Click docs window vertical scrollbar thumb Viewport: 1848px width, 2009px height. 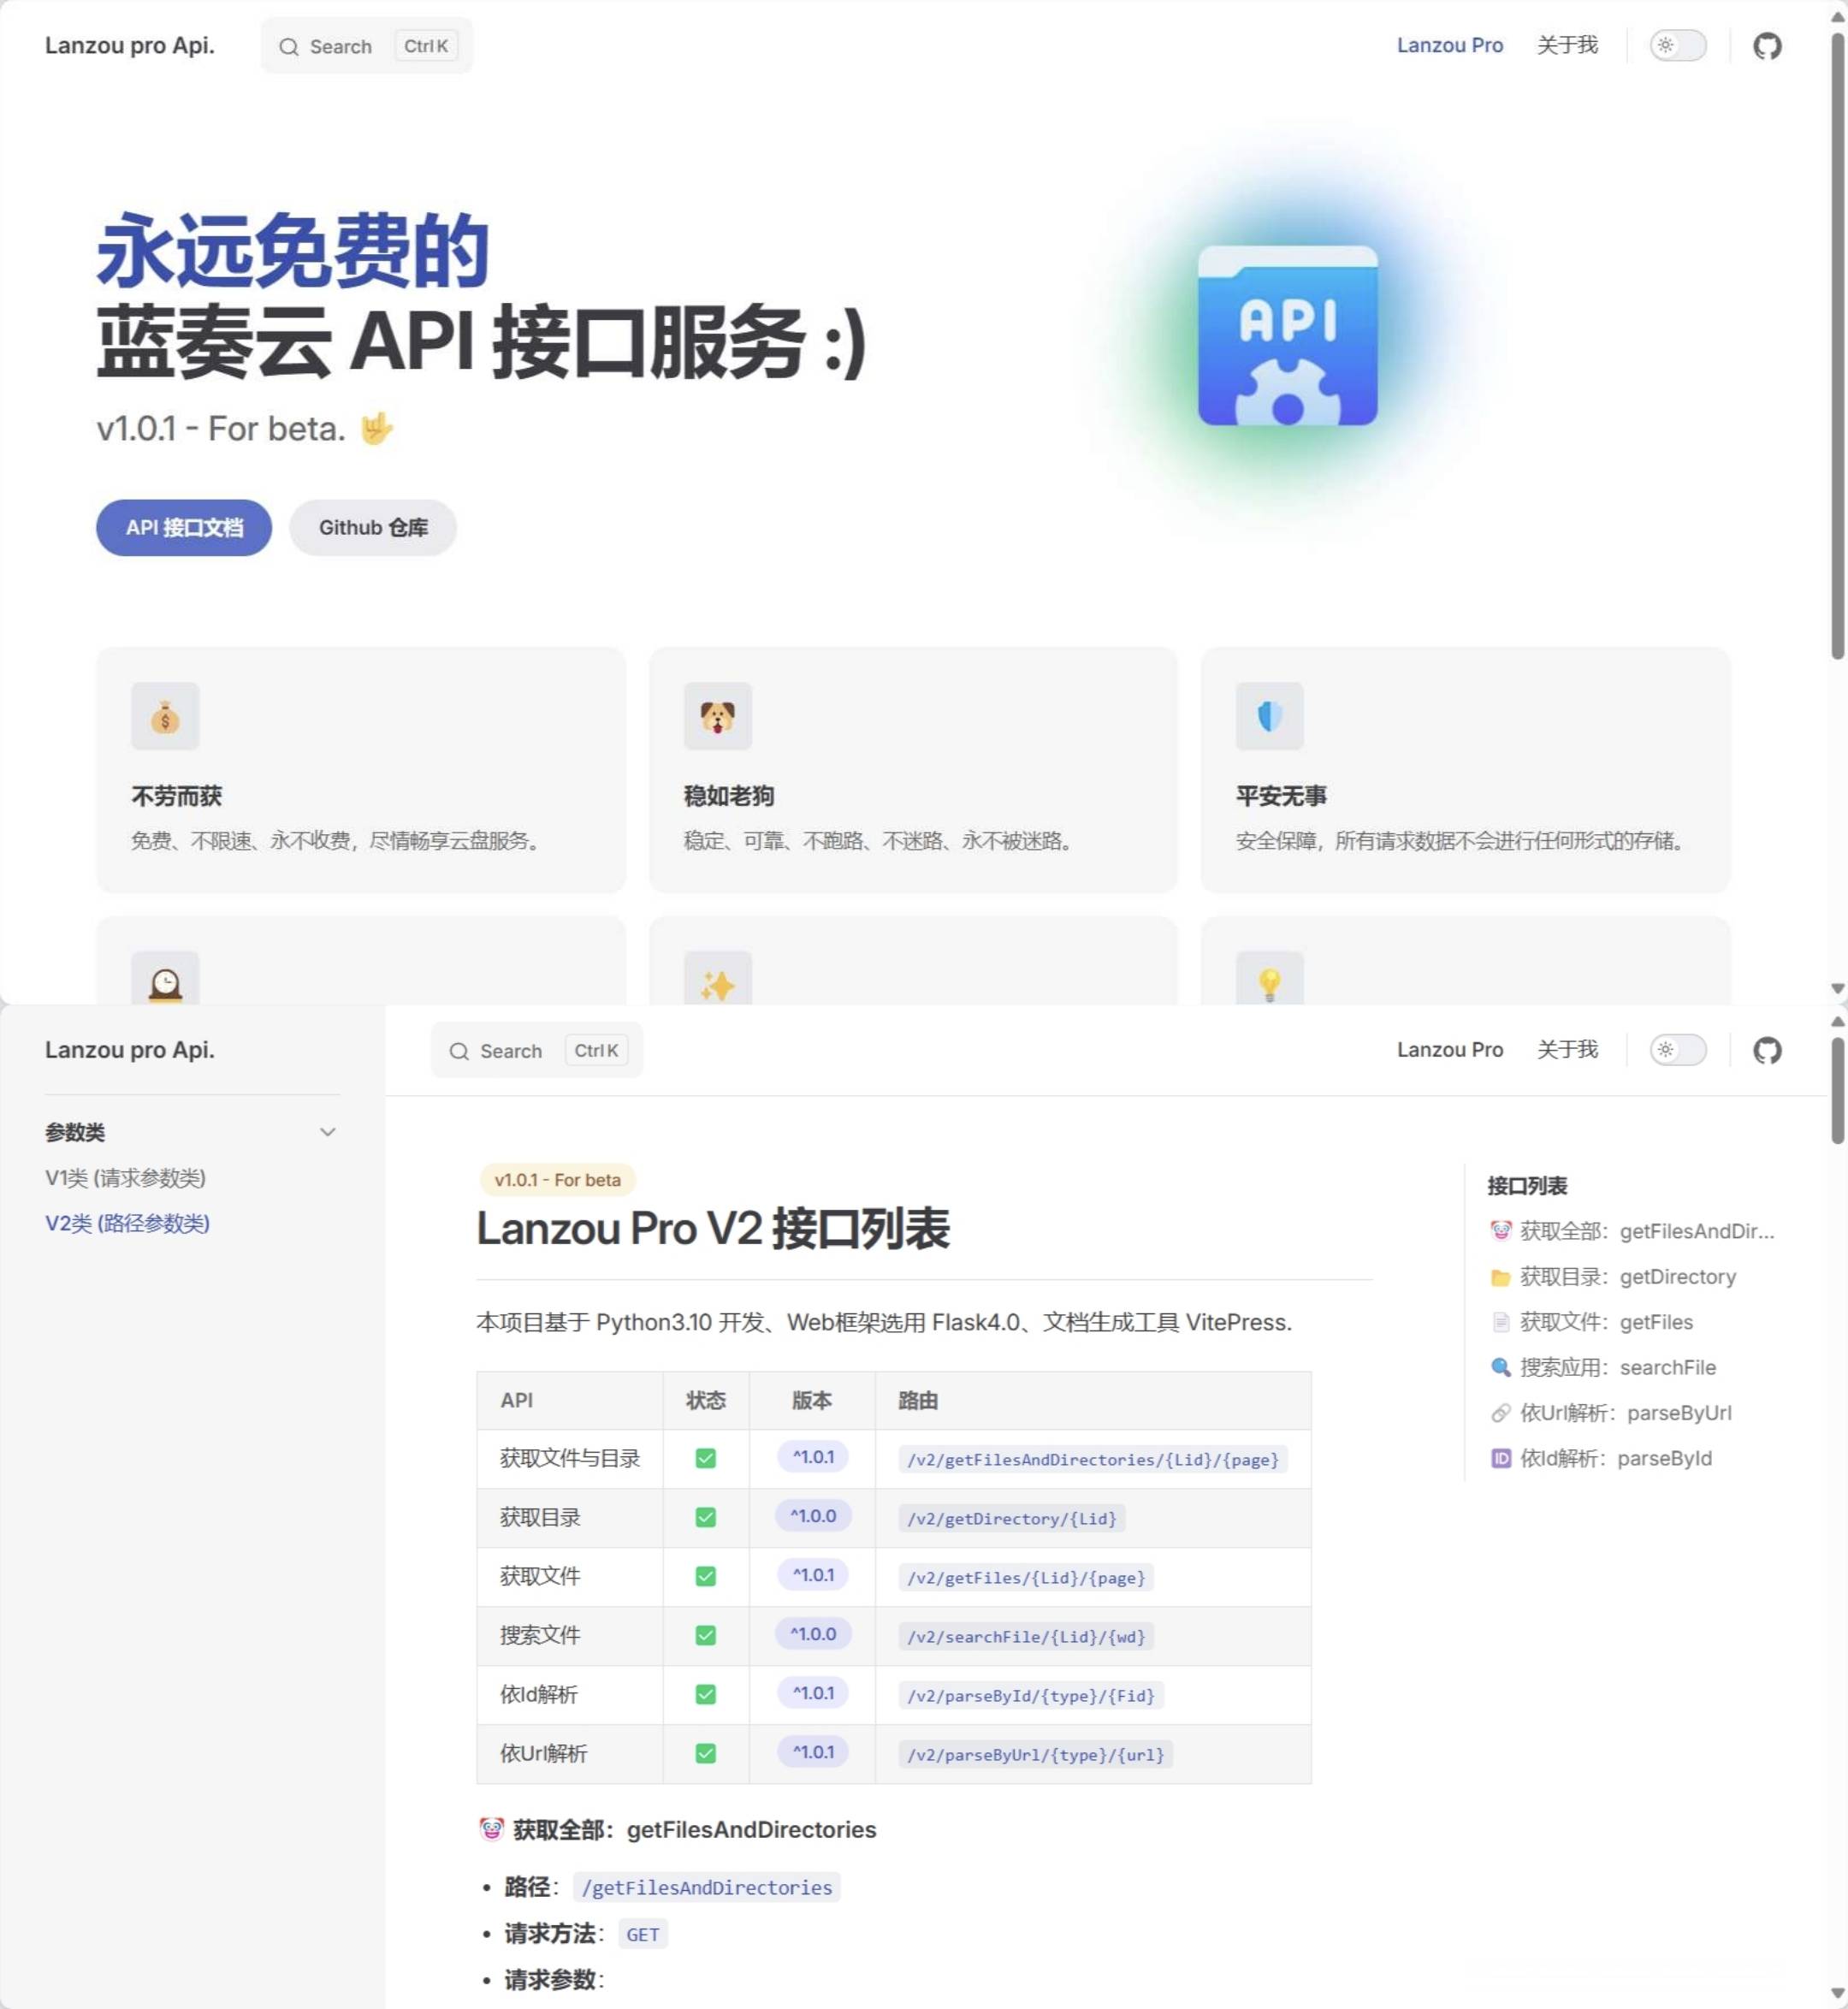1837,1090
